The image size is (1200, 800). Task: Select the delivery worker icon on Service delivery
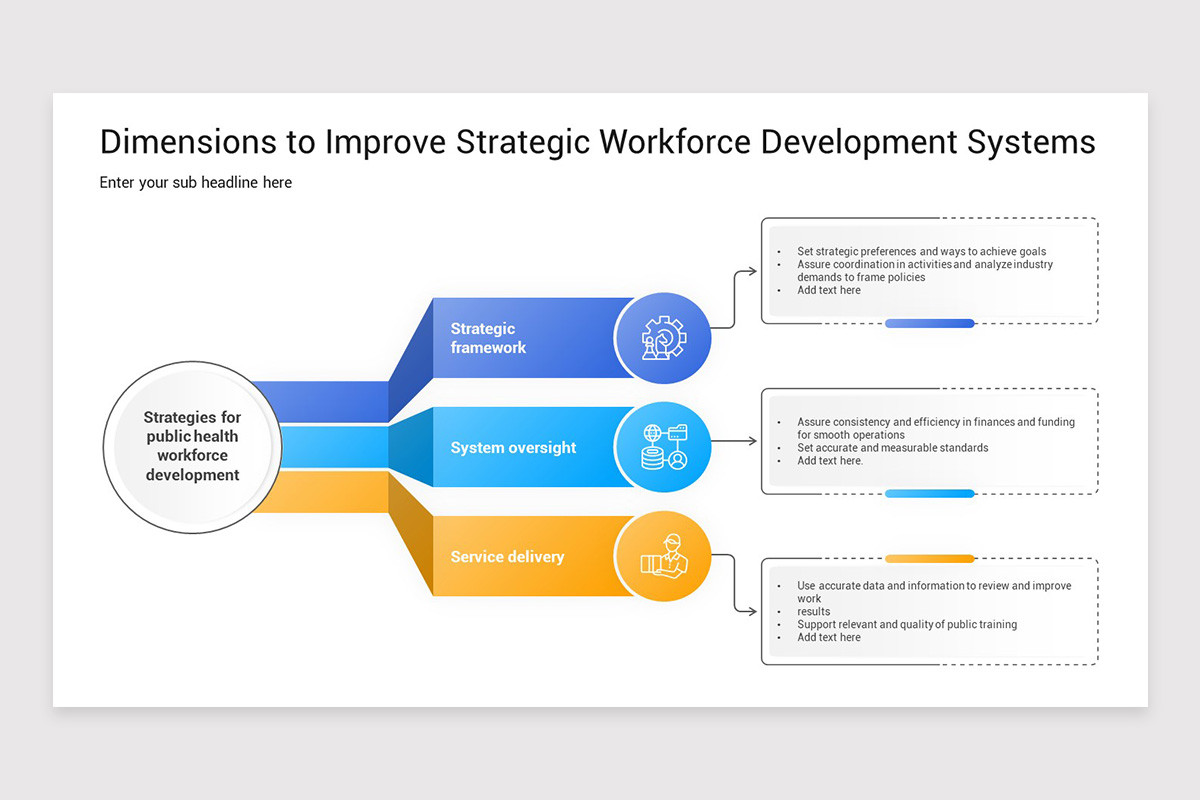664,557
